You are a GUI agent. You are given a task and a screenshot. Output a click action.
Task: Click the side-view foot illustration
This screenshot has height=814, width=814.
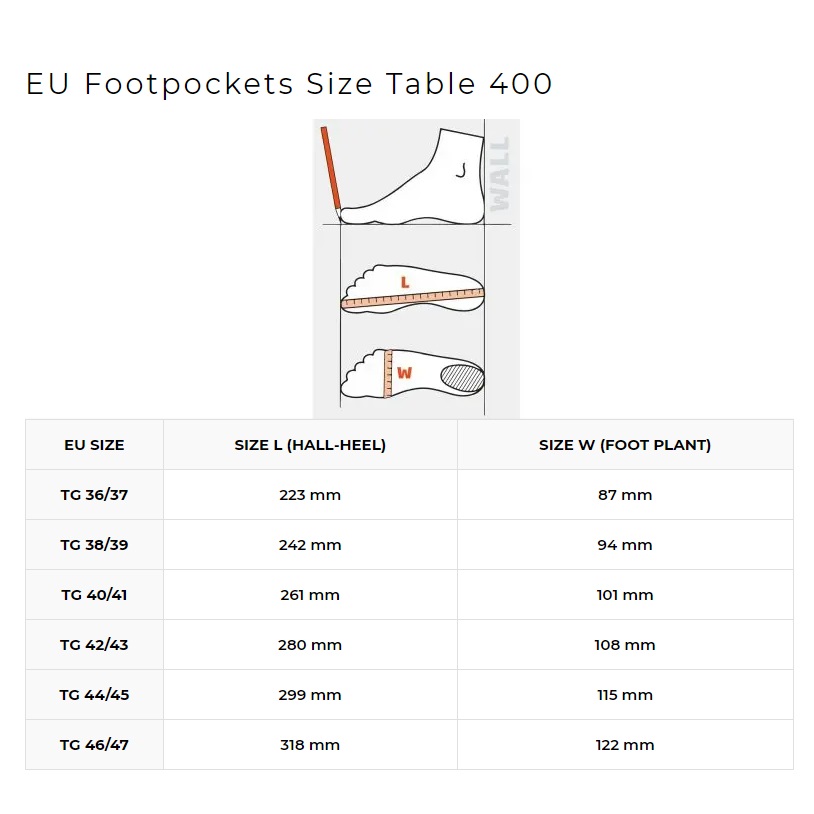click(420, 180)
